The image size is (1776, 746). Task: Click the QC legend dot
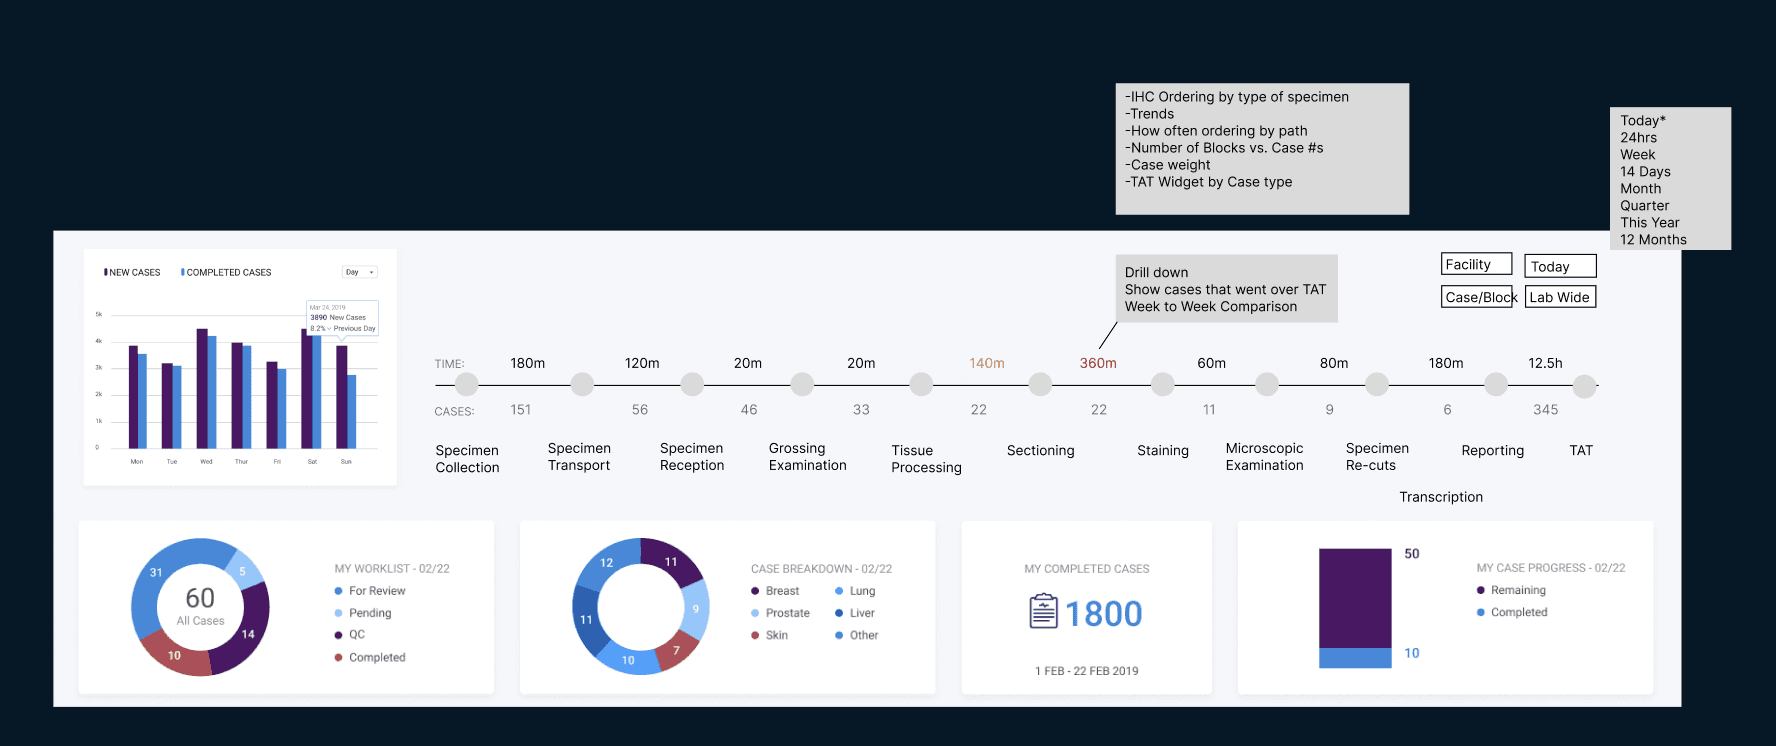[339, 635]
